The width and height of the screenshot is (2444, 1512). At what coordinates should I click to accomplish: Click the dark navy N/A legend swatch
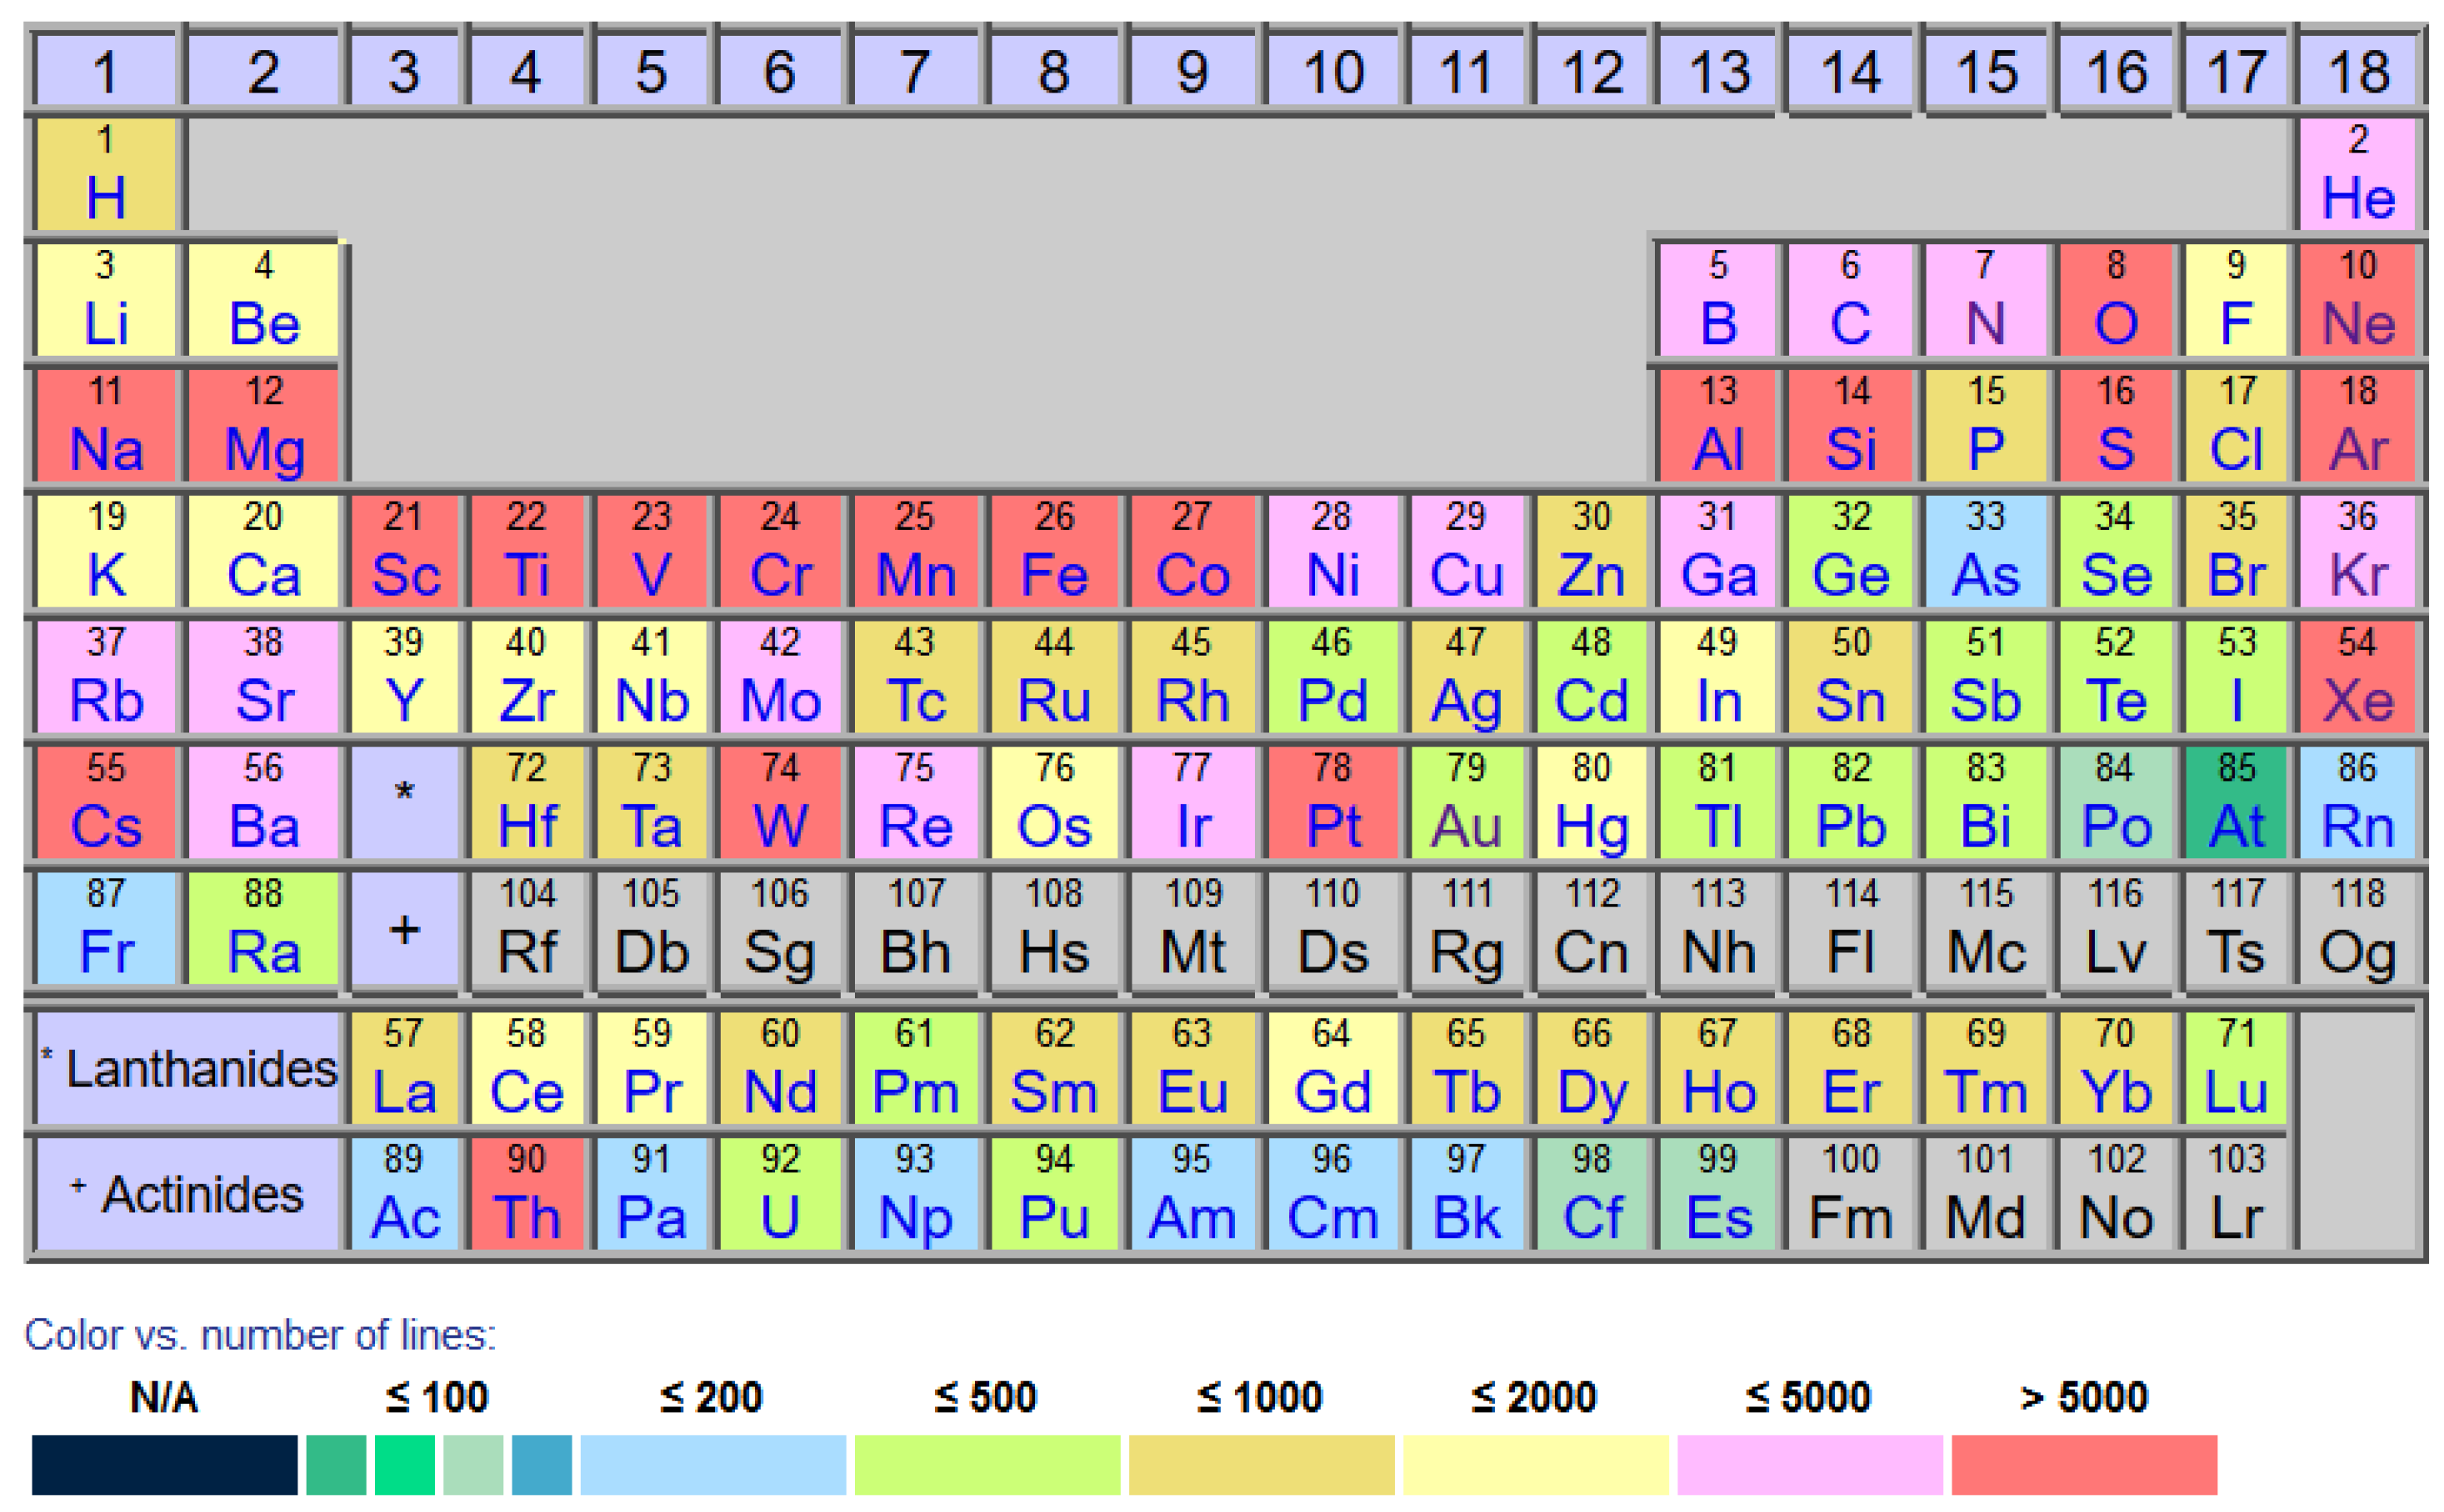(x=164, y=1465)
